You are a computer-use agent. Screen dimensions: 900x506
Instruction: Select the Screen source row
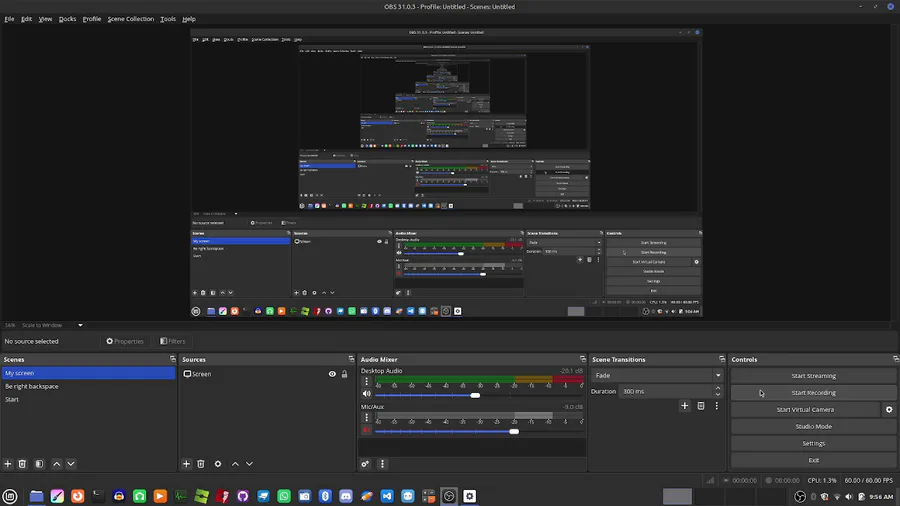(x=266, y=374)
